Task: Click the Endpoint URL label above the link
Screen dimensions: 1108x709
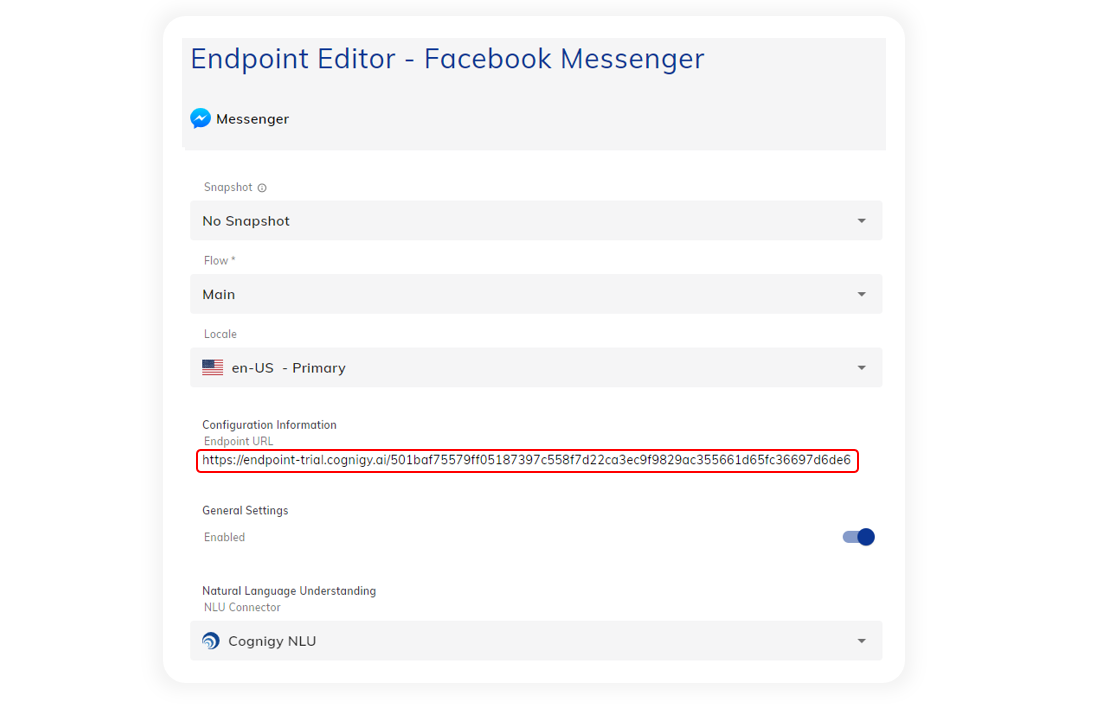Action: (238, 441)
